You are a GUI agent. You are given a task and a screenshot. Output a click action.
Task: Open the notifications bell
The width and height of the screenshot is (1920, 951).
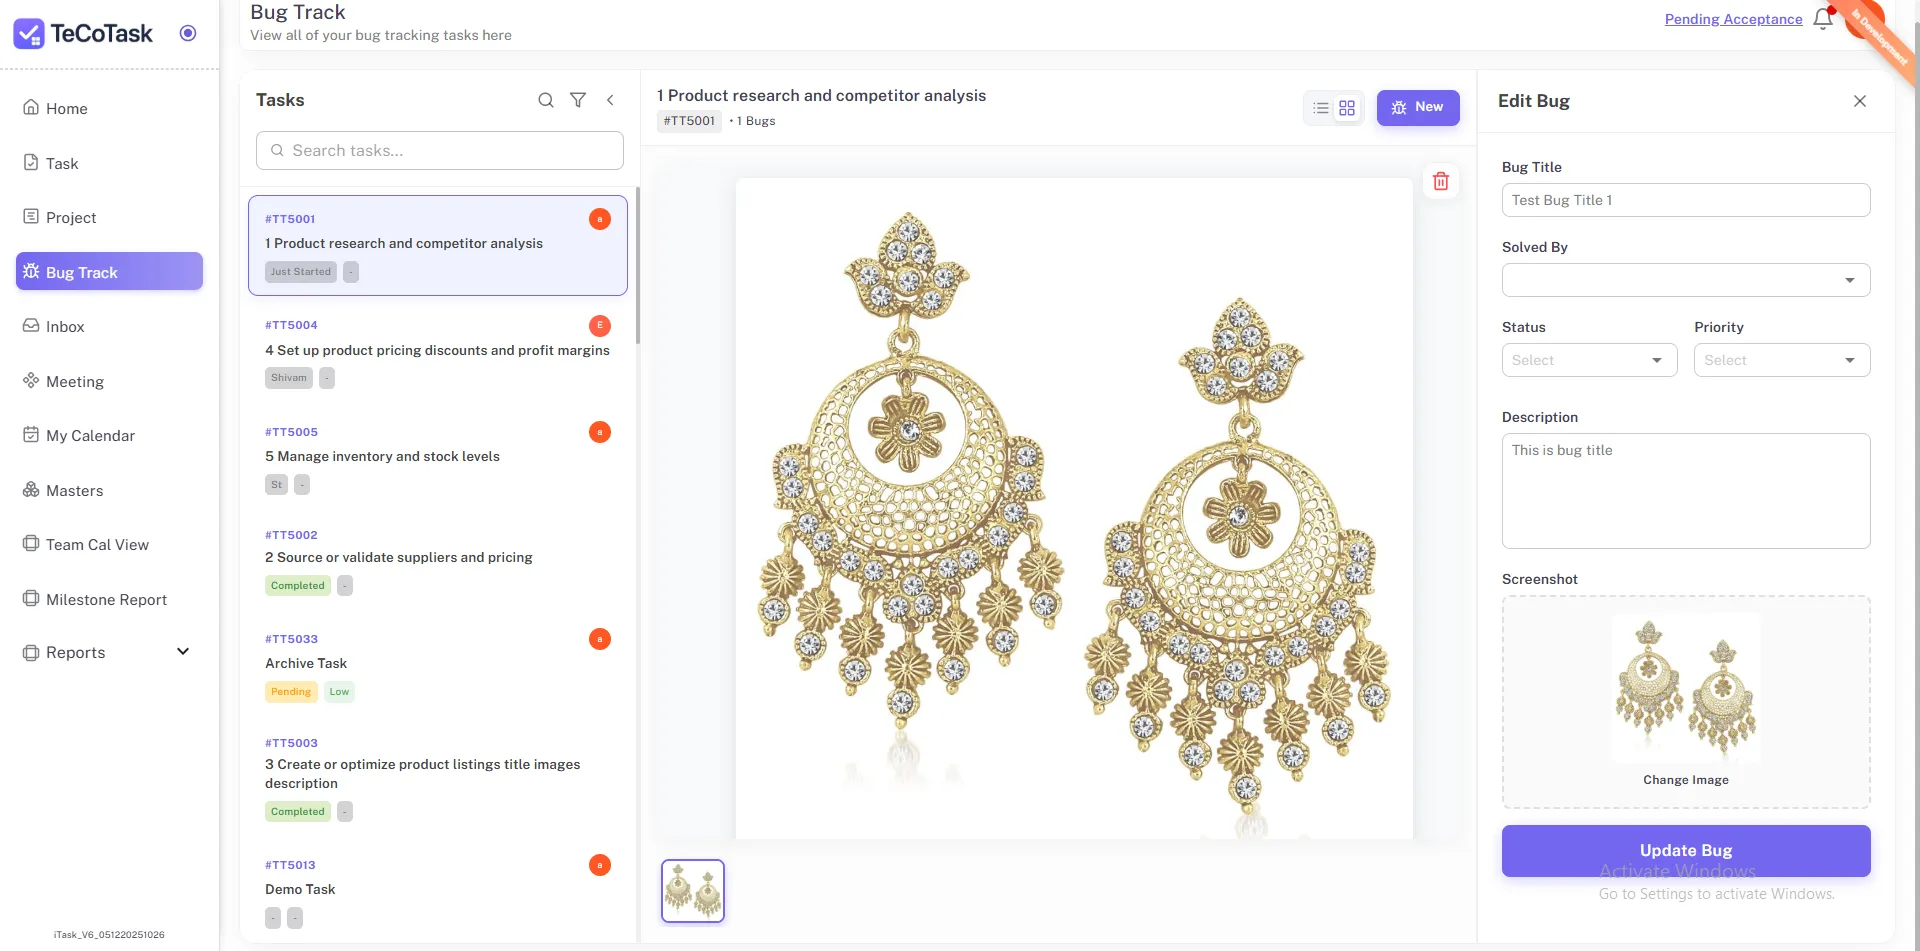tap(1823, 19)
